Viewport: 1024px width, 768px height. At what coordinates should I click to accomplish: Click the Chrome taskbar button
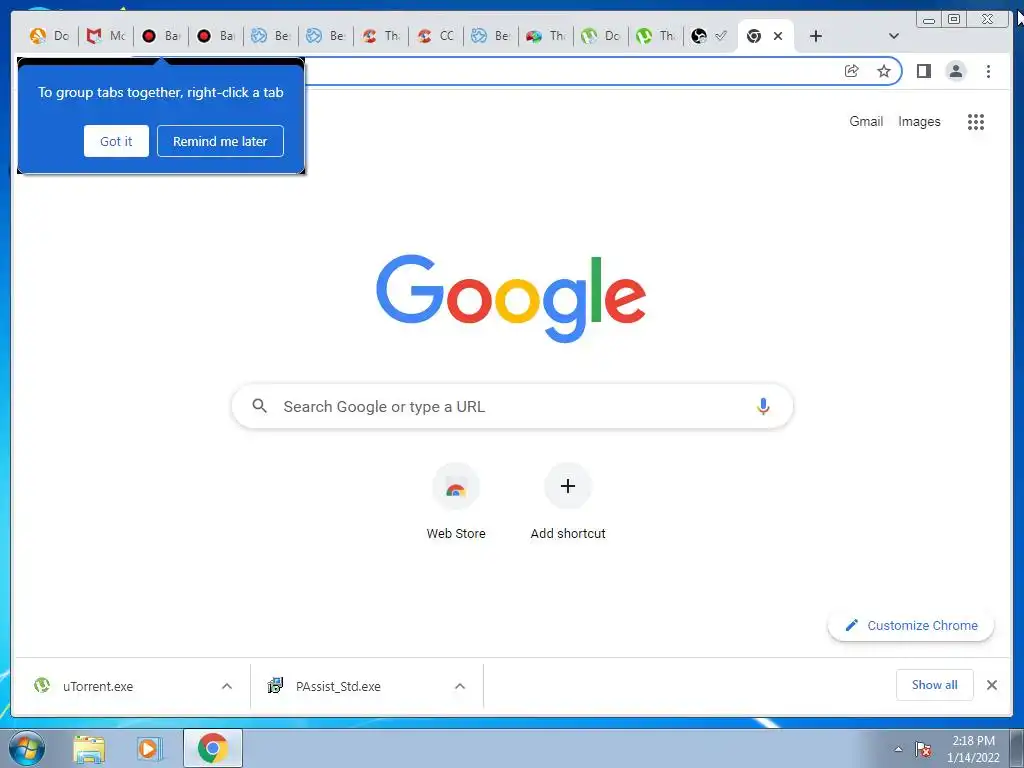tap(213, 748)
